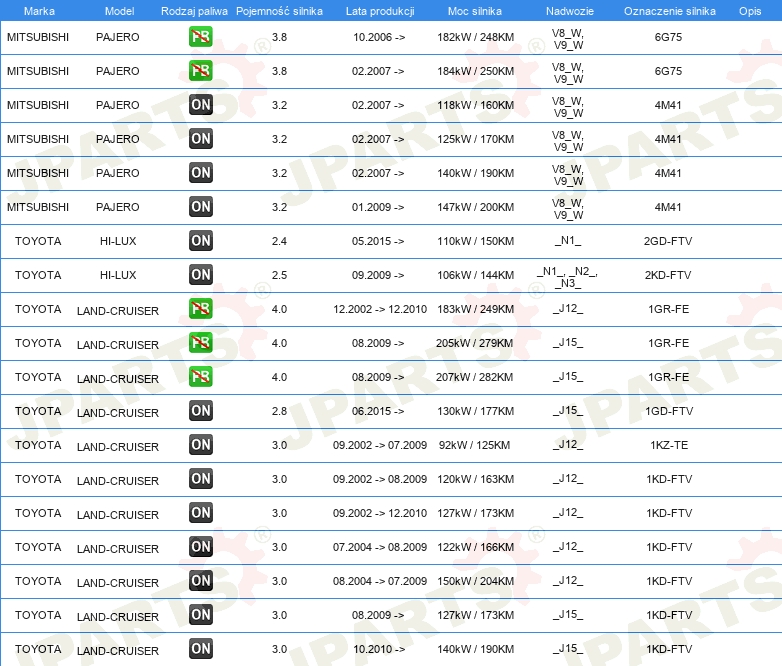The height and width of the screenshot is (666, 782).
Task: Click petrol icon for Pajero 184kW / 250KM
Action: pos(200,71)
